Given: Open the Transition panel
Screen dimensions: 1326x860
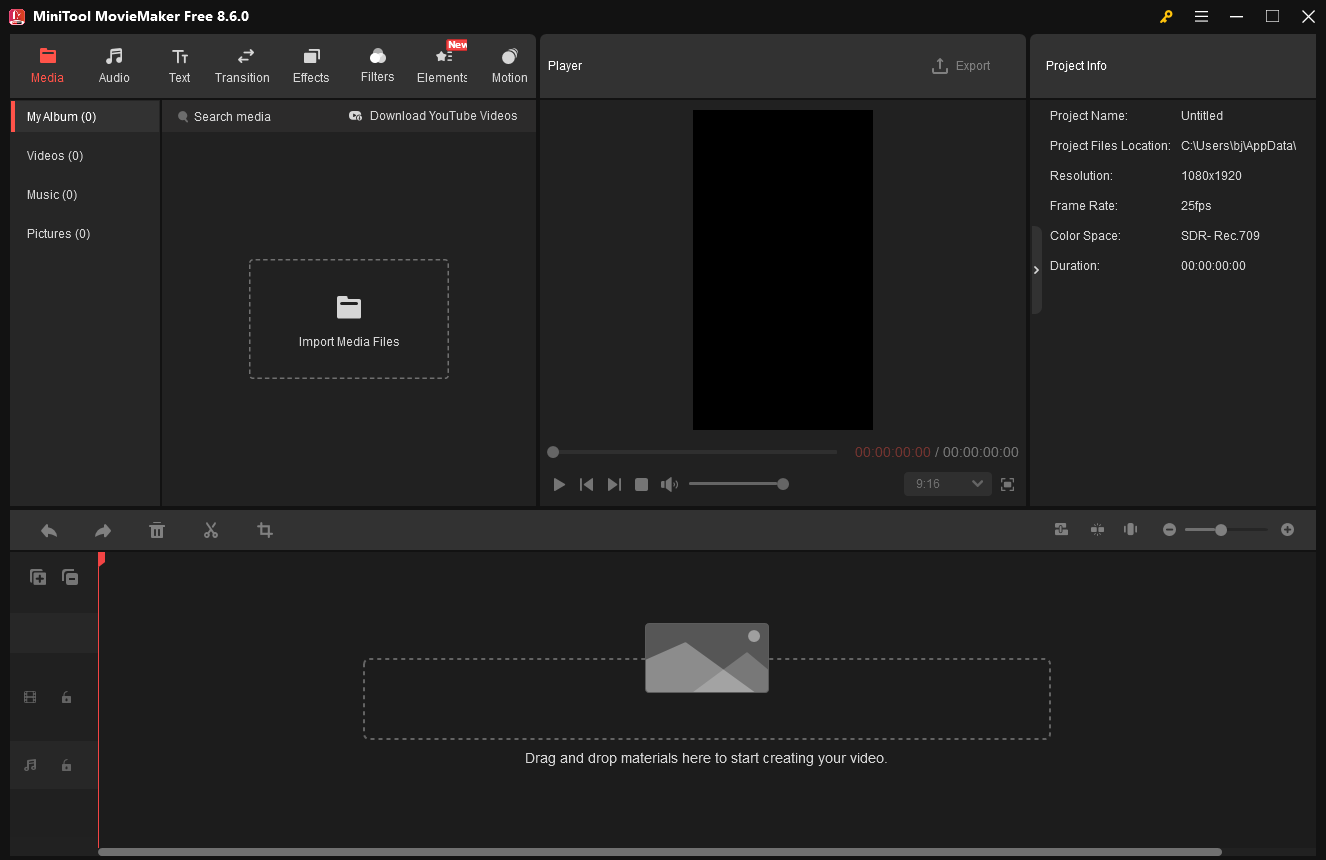Looking at the screenshot, I should tap(242, 66).
